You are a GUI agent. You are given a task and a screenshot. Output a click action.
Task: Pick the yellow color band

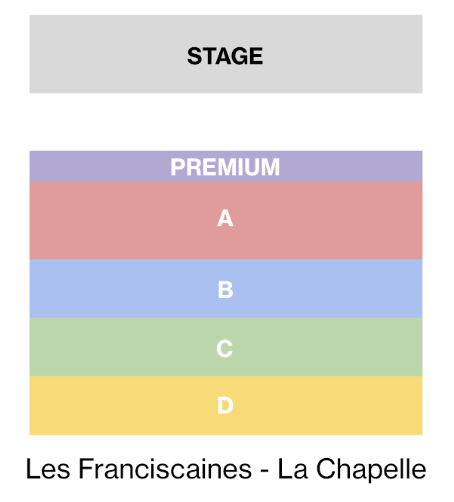click(226, 405)
